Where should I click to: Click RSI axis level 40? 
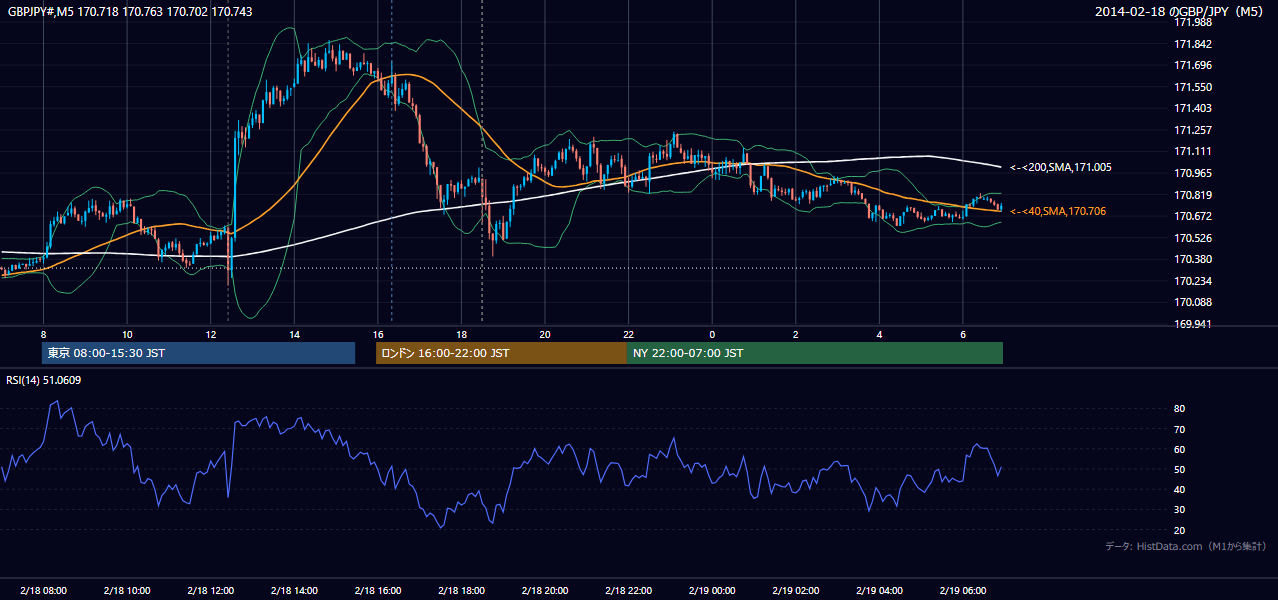click(1180, 490)
